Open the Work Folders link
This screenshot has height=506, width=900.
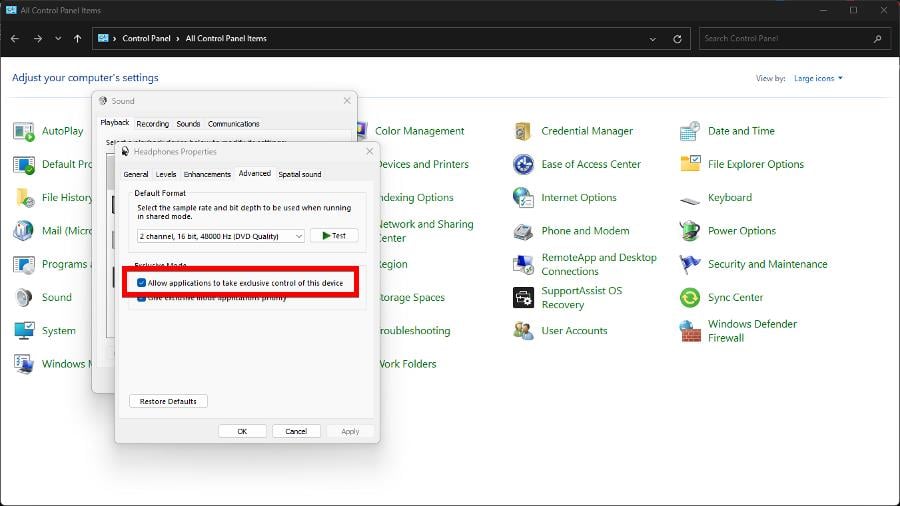click(x=408, y=364)
